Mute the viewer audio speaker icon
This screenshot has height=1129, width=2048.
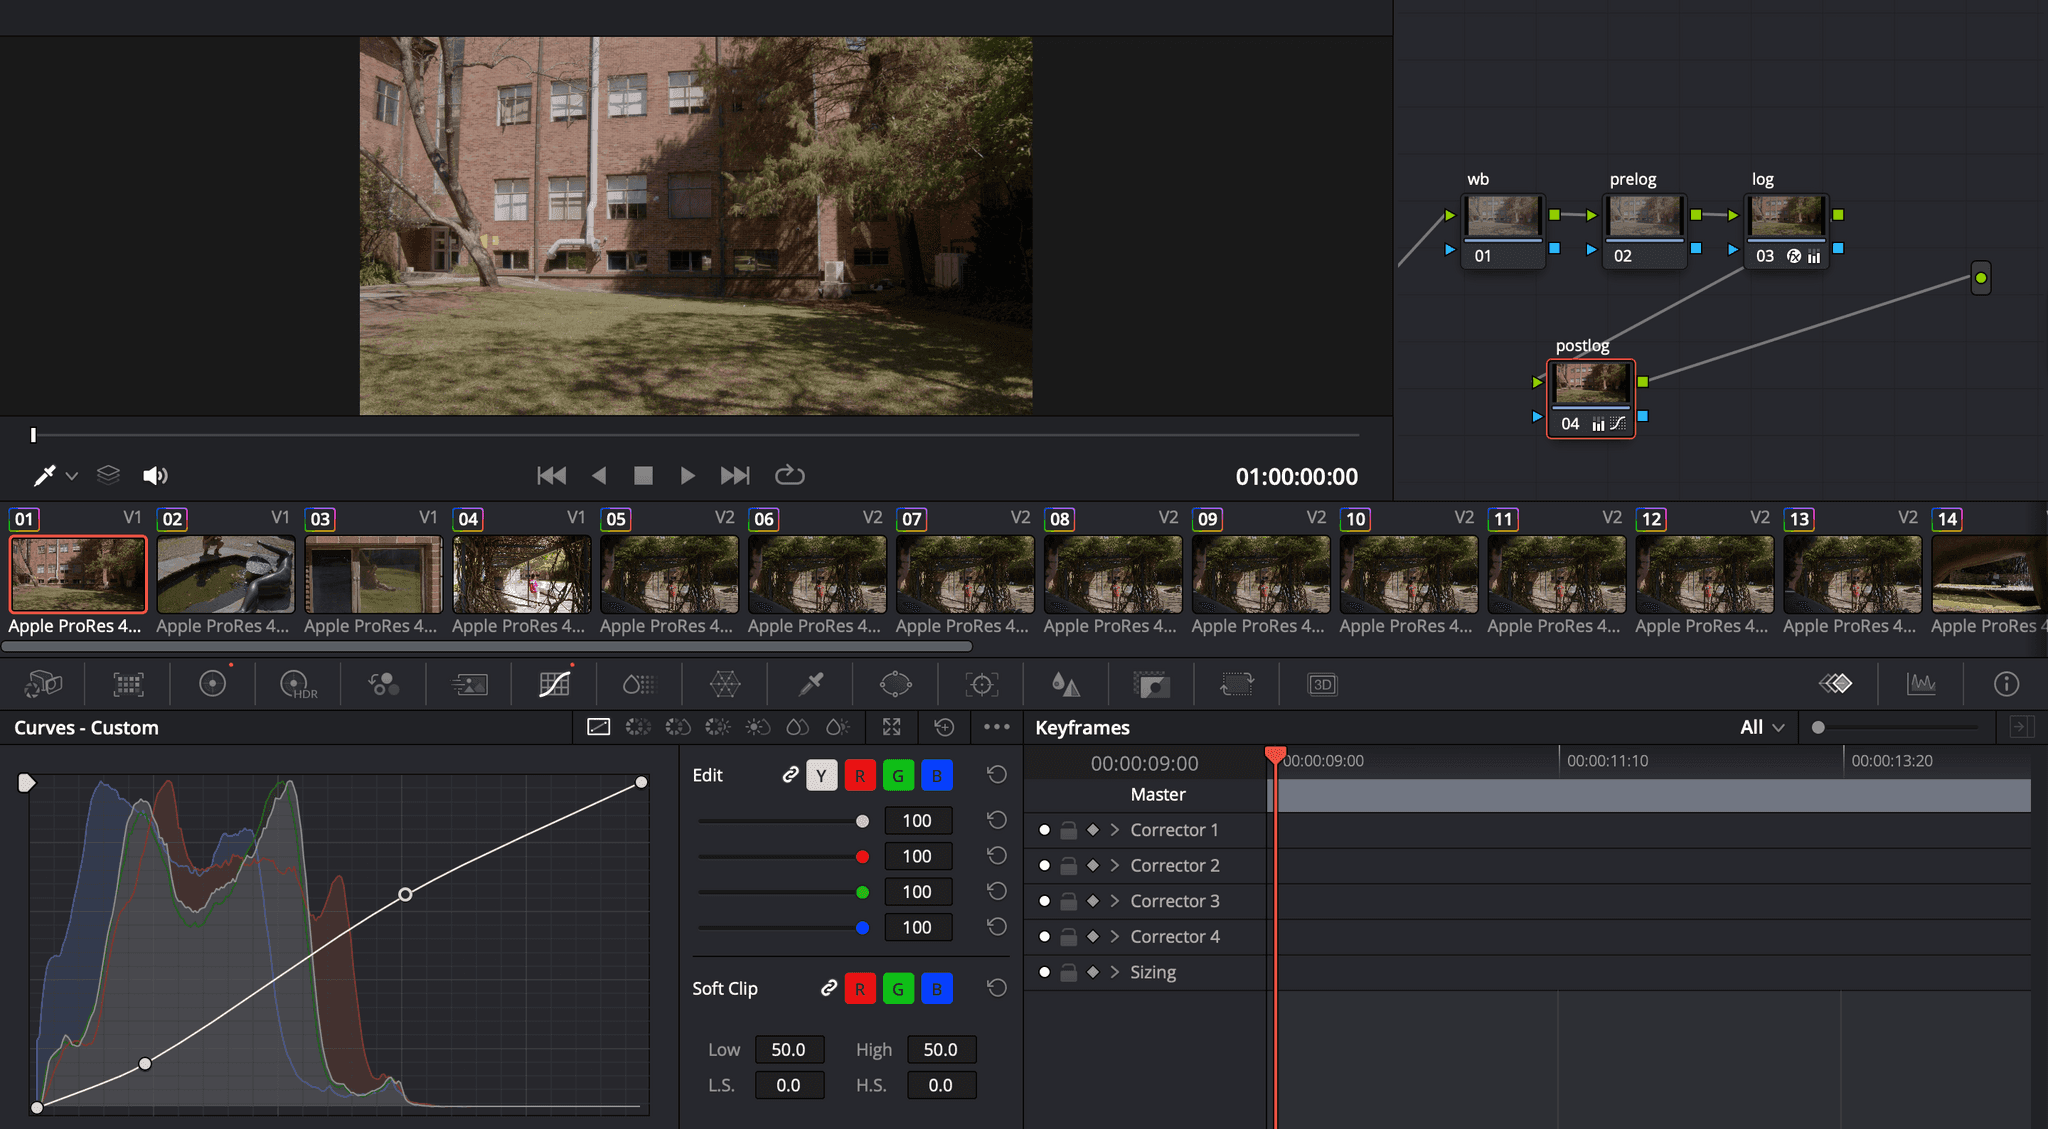[155, 476]
